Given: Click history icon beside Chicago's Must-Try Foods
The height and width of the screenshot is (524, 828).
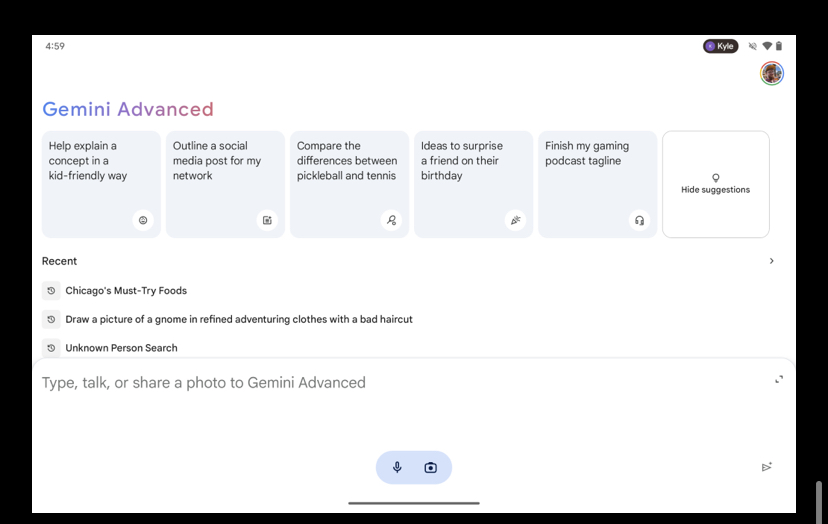Looking at the screenshot, I should pyautogui.click(x=51, y=291).
